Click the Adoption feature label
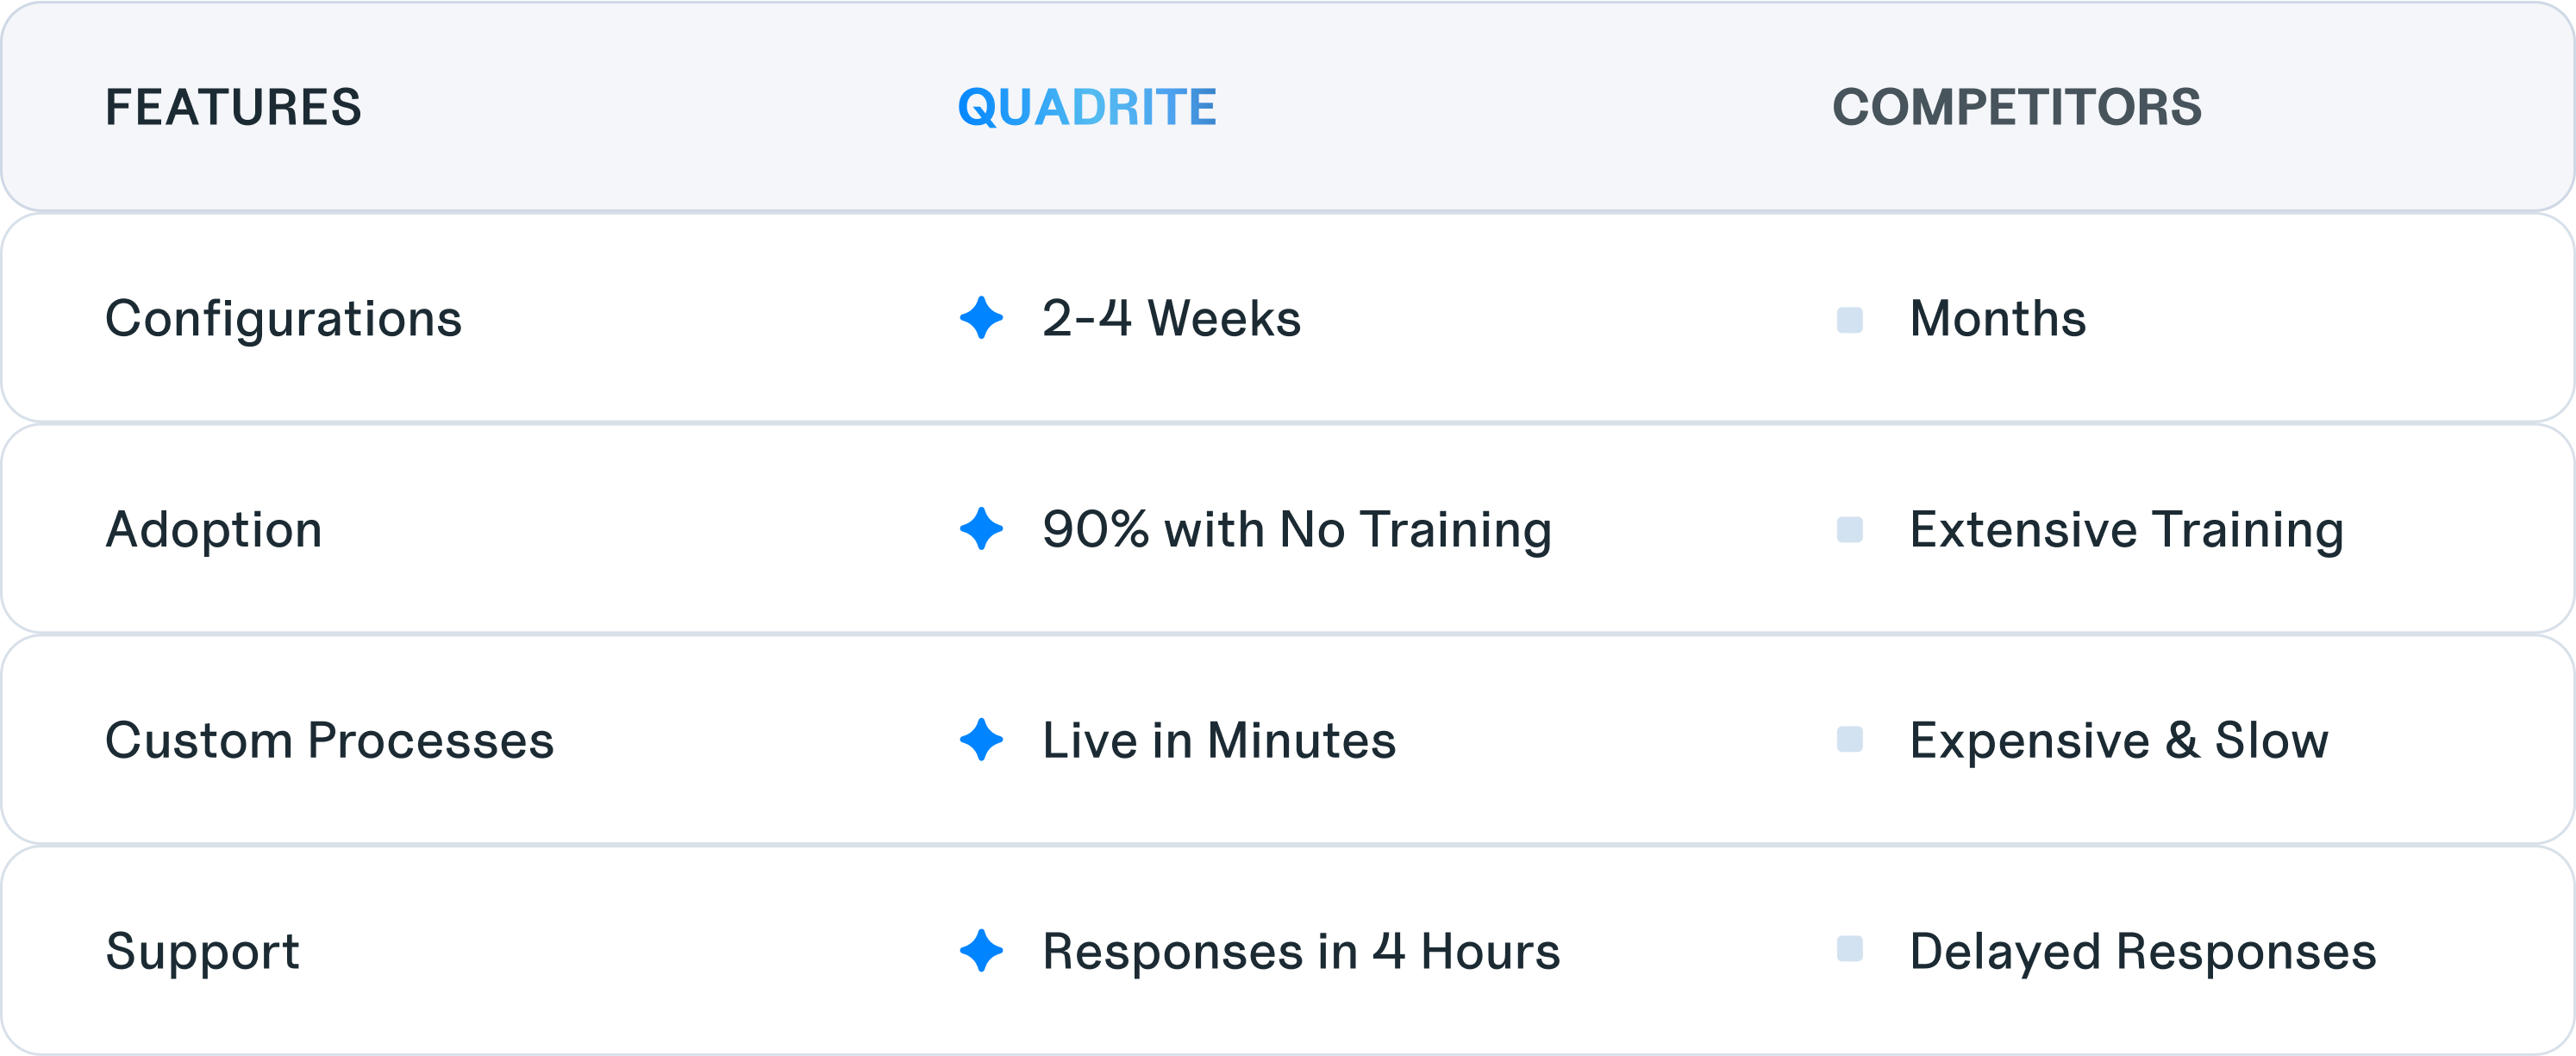This screenshot has height=1056, width=2576. click(x=214, y=530)
